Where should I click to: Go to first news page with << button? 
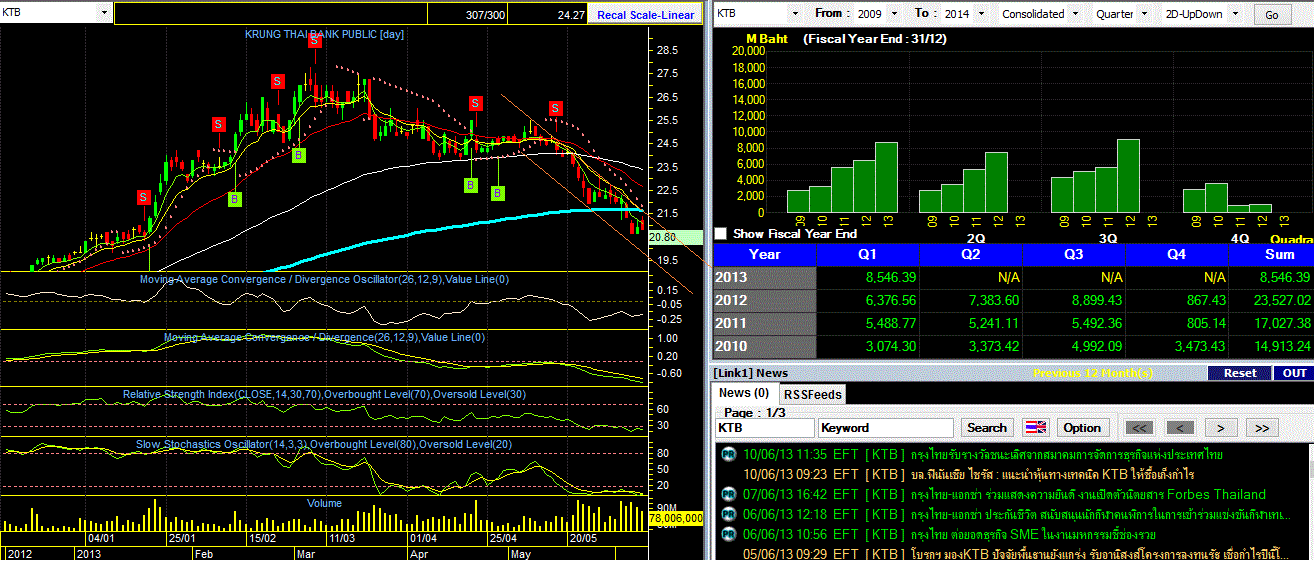[1140, 428]
